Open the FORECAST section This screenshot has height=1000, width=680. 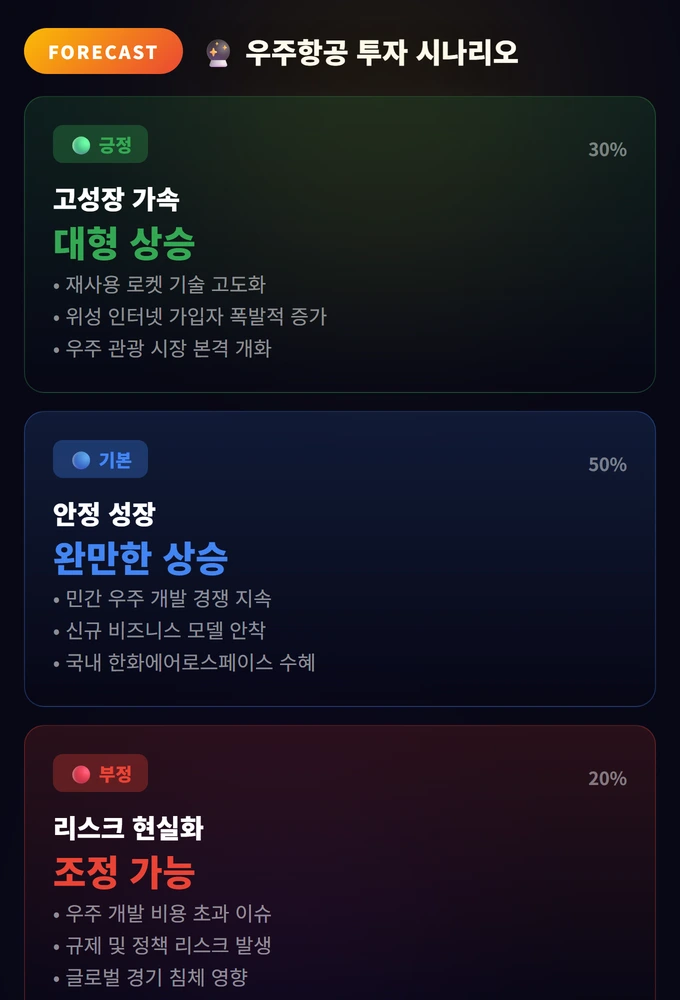103,51
